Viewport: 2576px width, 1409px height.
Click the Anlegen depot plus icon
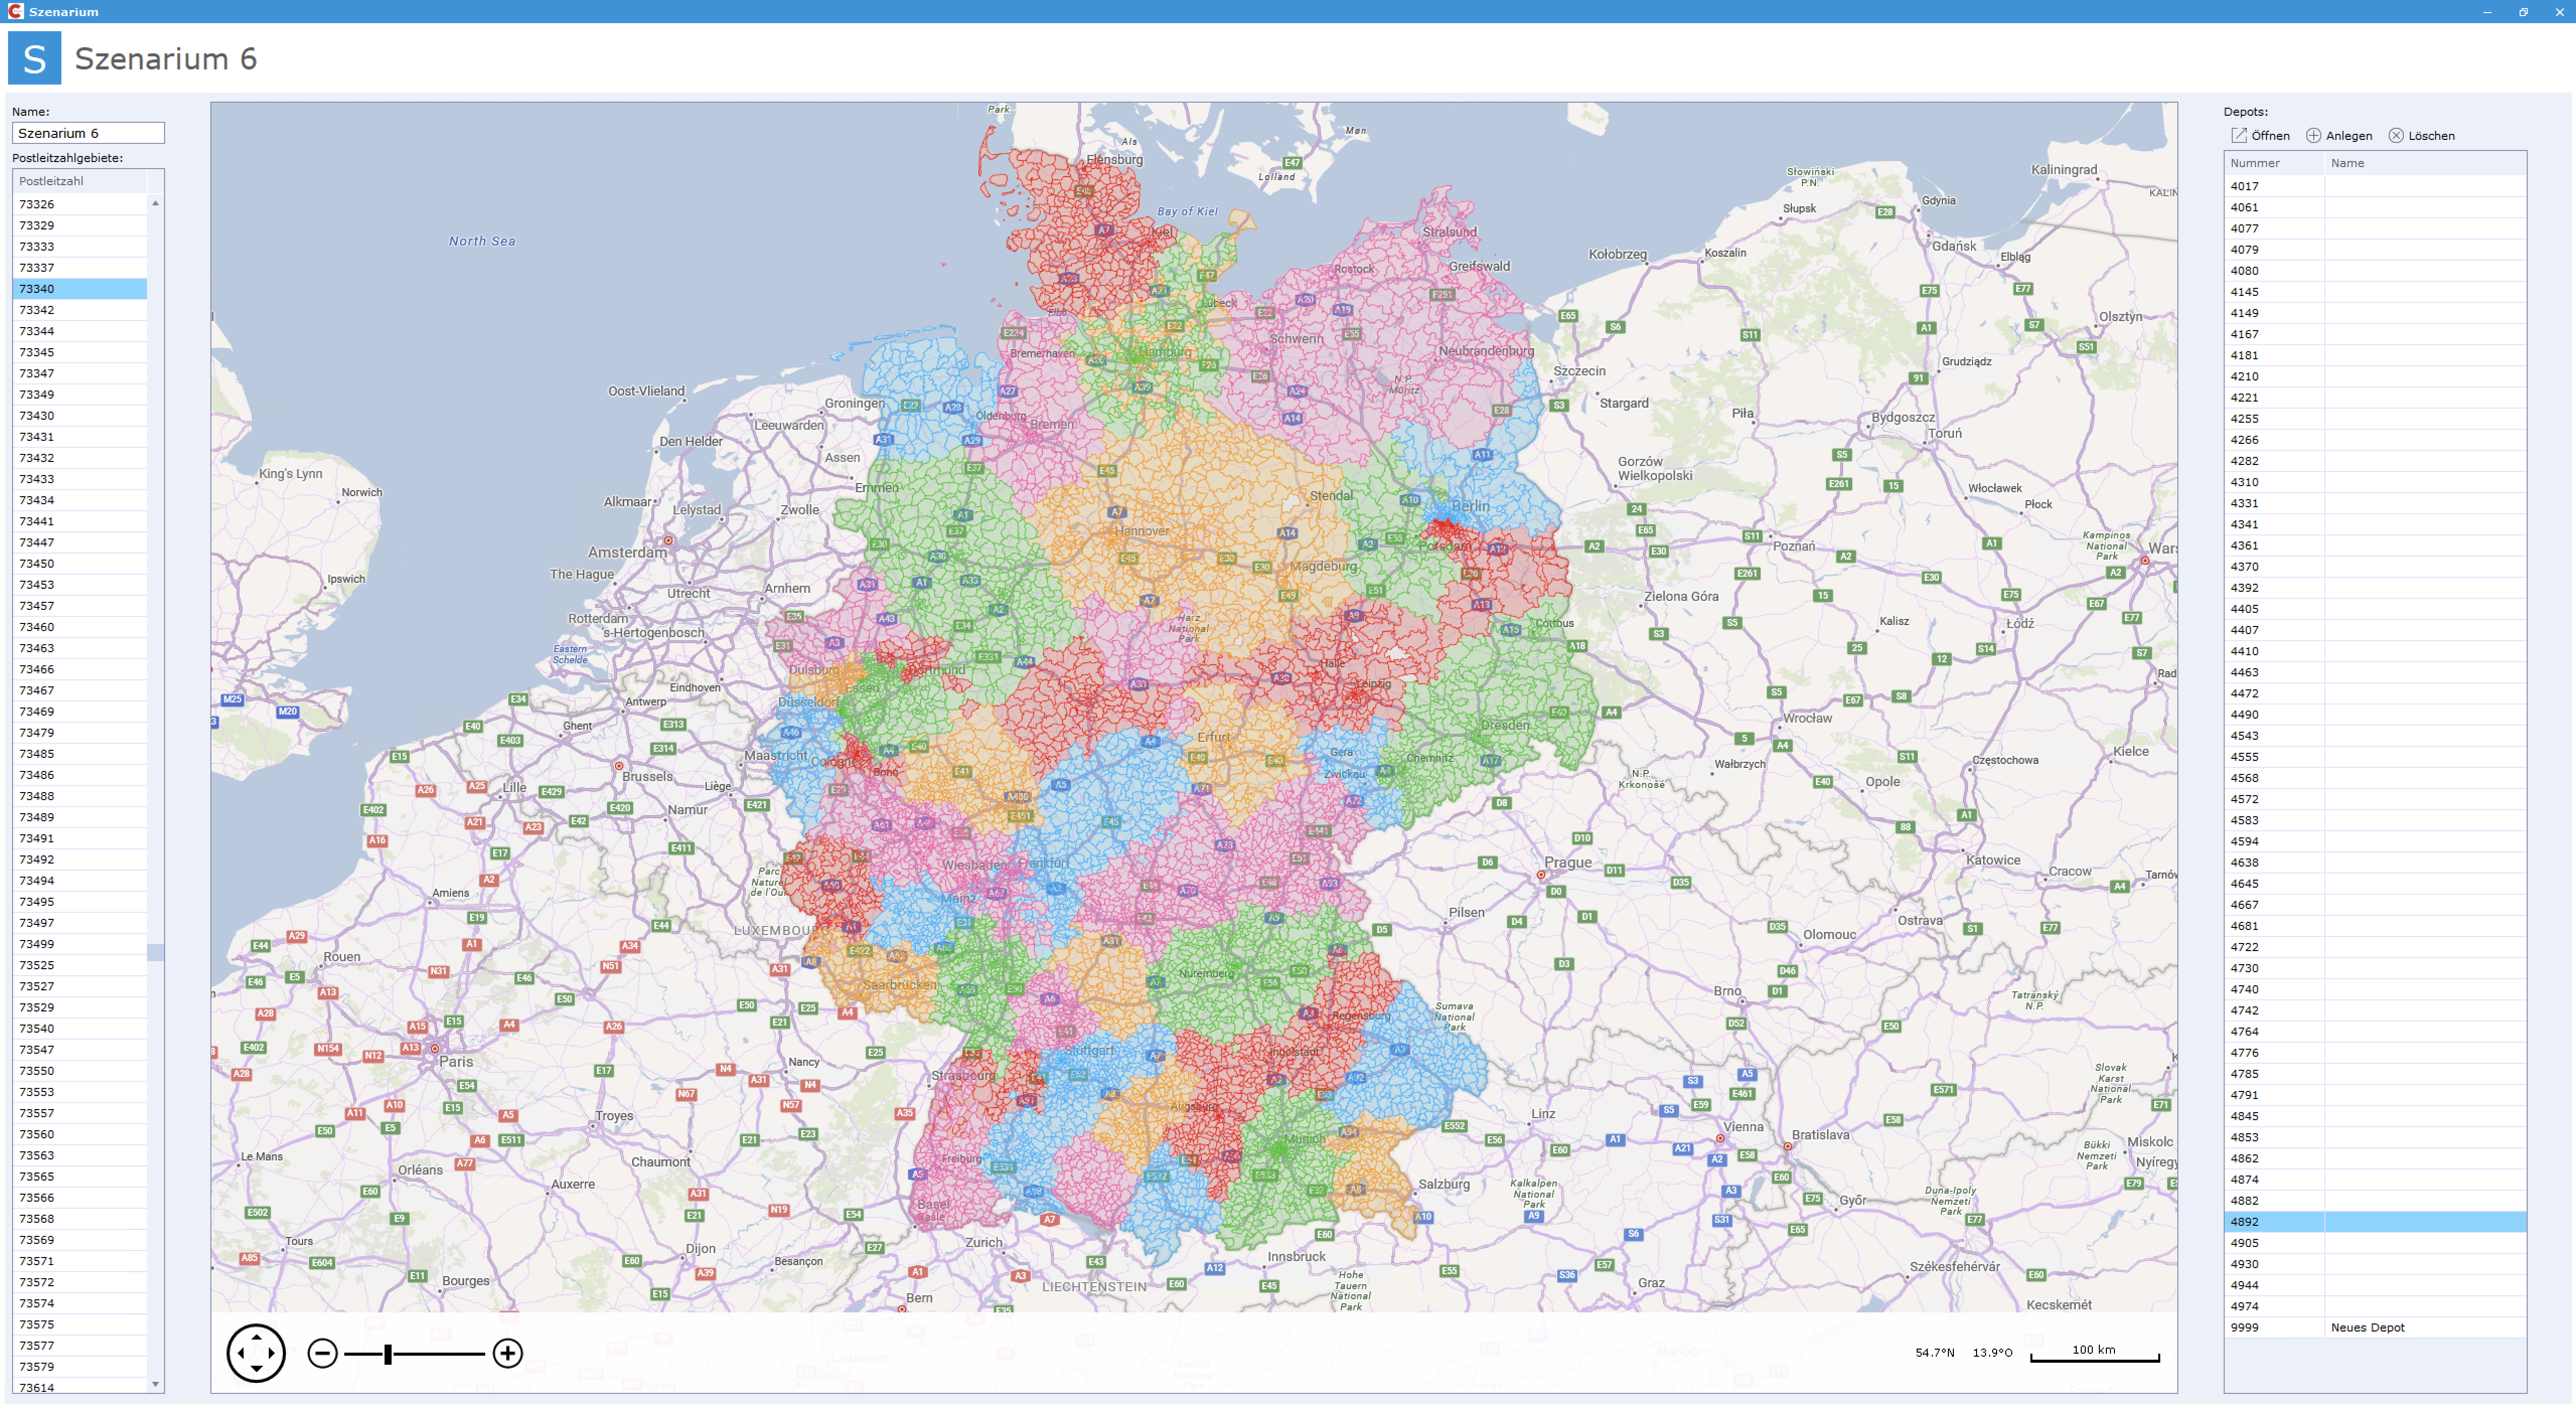click(2313, 135)
